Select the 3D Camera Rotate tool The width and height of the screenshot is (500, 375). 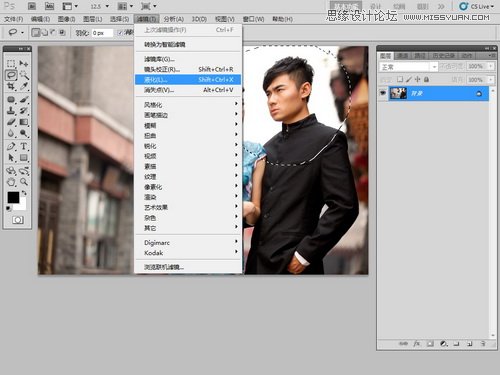point(24,171)
